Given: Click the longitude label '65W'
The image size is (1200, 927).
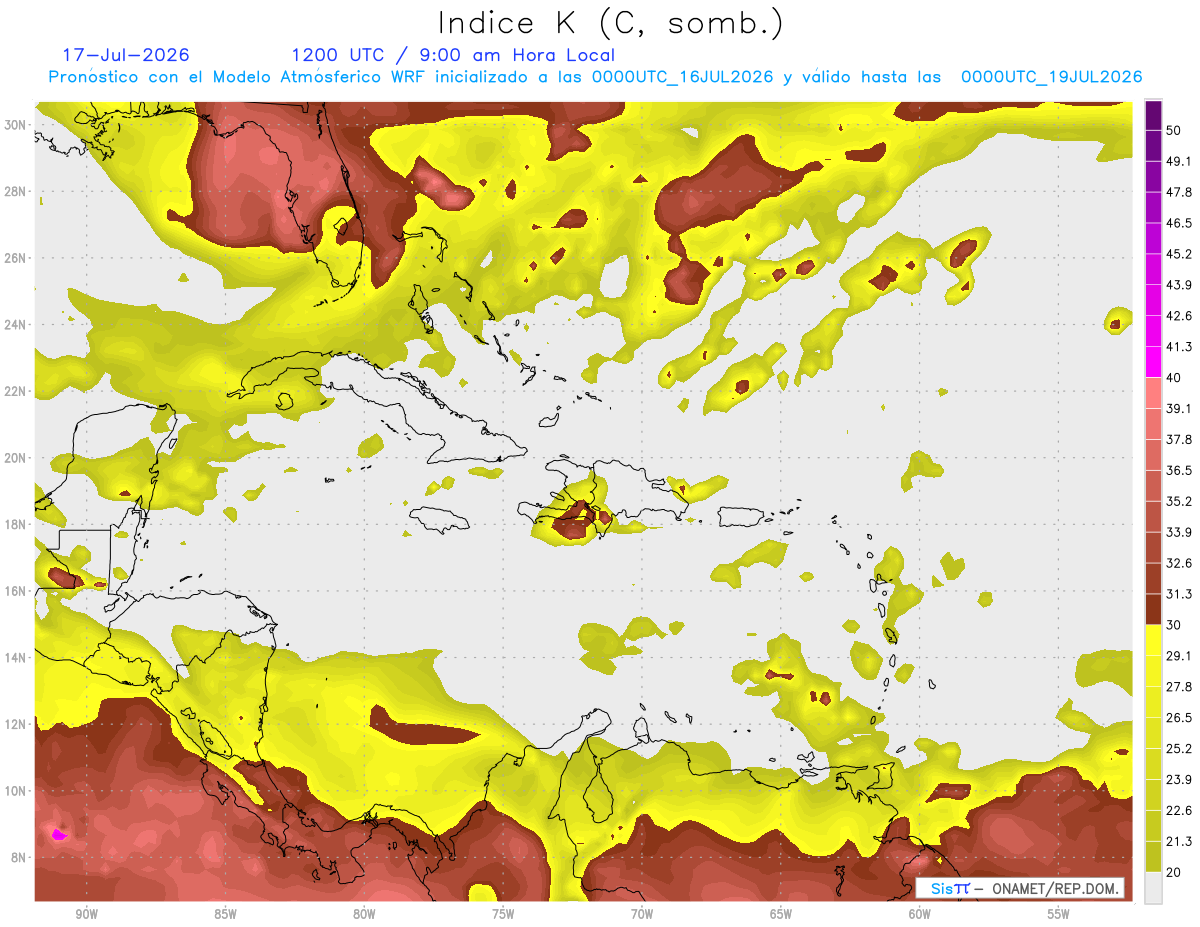Looking at the screenshot, I should click(781, 914).
